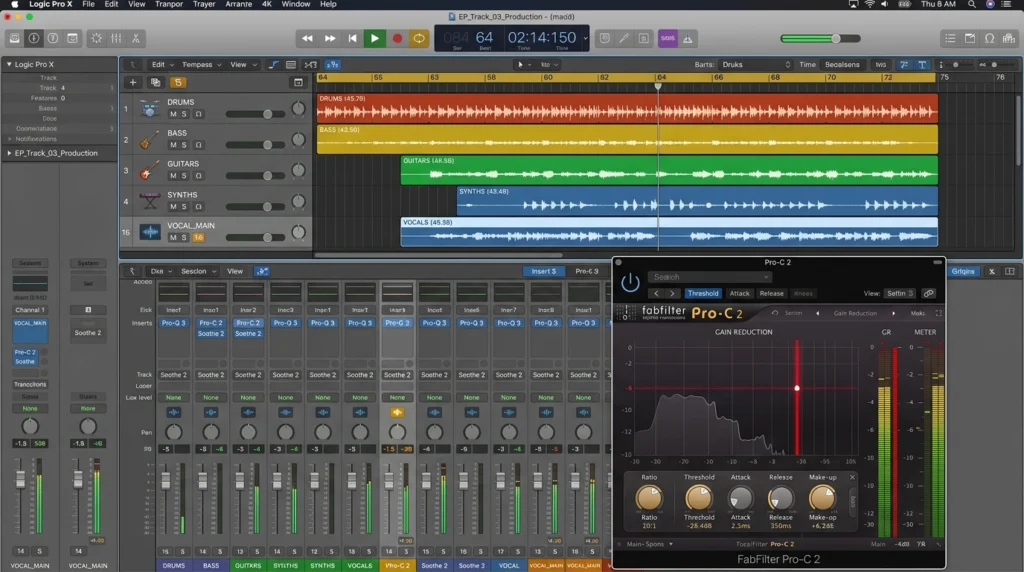Open the File menu
The height and width of the screenshot is (572, 1024).
[88, 4]
